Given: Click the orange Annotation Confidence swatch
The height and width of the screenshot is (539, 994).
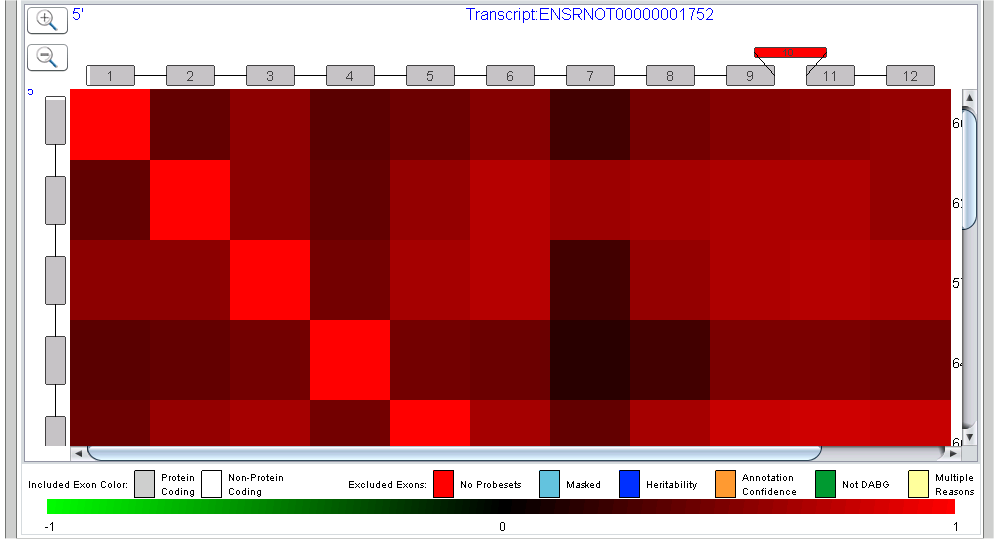Looking at the screenshot, I should (725, 484).
